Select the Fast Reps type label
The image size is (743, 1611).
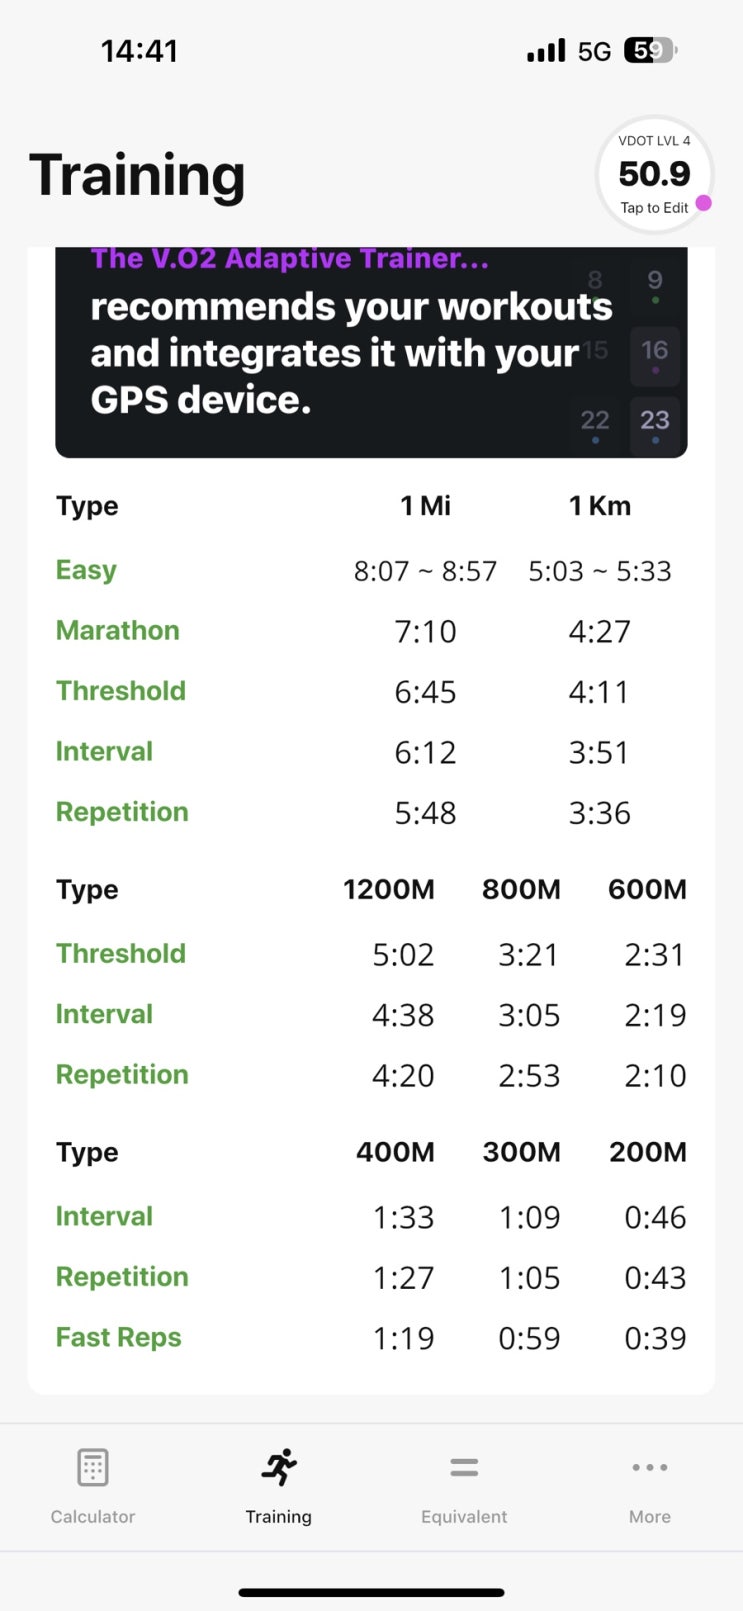pyautogui.click(x=119, y=1337)
